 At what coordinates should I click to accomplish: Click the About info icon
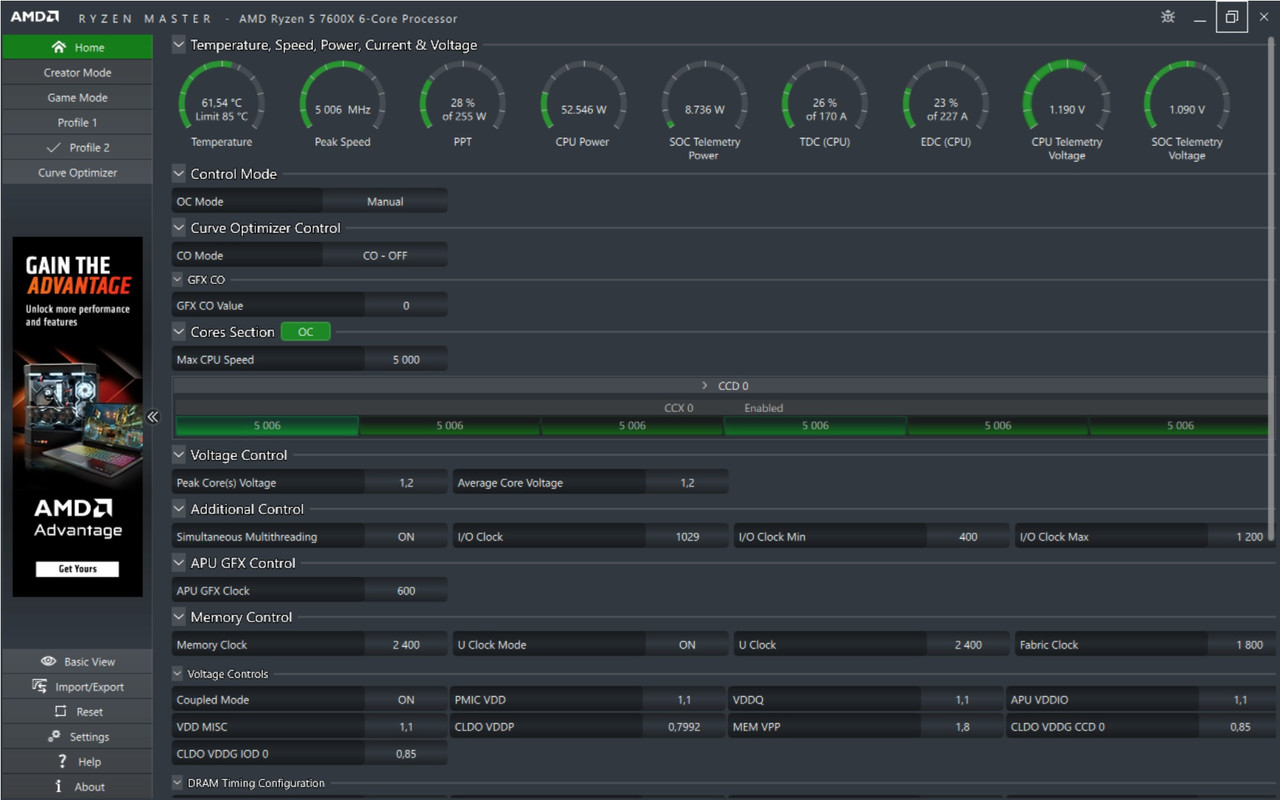[x=59, y=786]
